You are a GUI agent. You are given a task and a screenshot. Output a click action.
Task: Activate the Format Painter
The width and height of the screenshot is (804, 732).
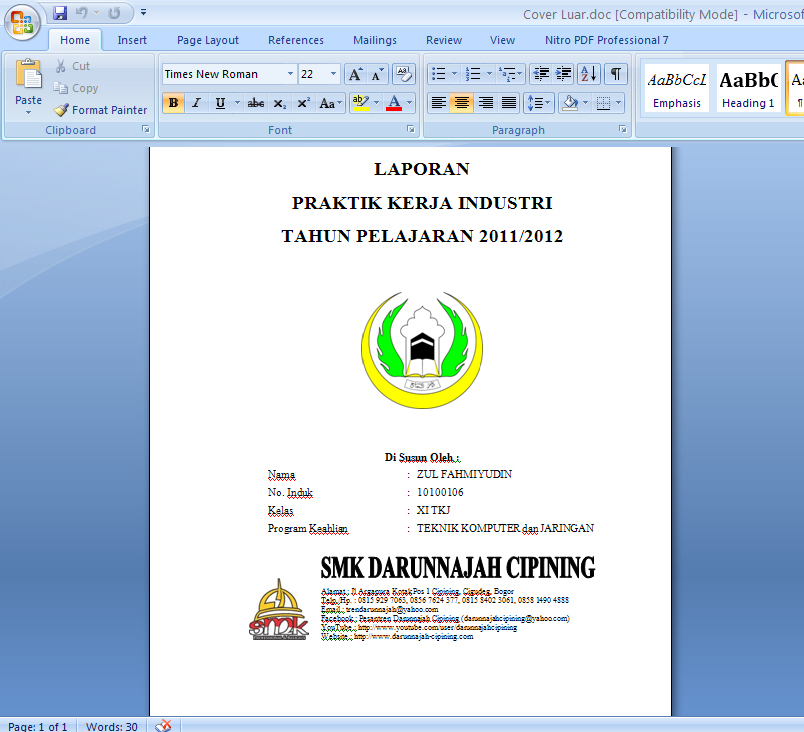coord(100,110)
